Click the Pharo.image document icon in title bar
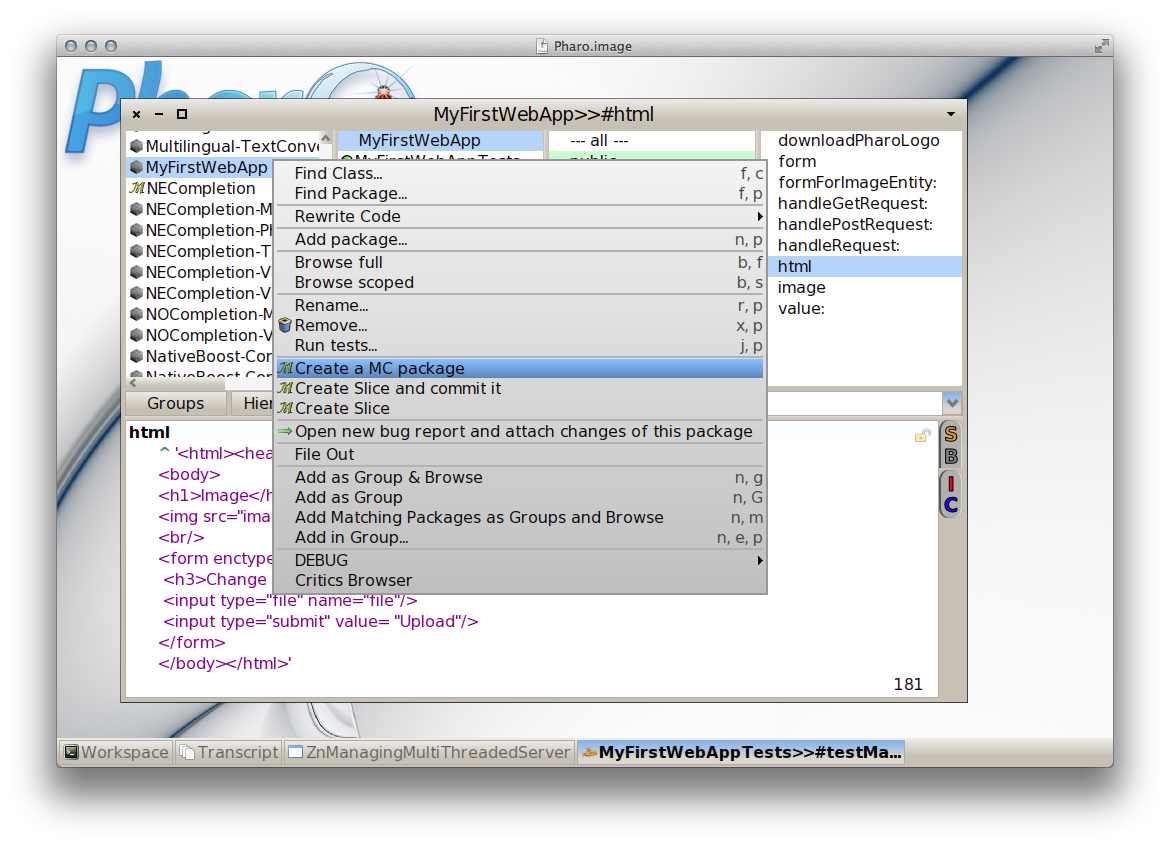The height and width of the screenshot is (846, 1170). click(x=542, y=46)
